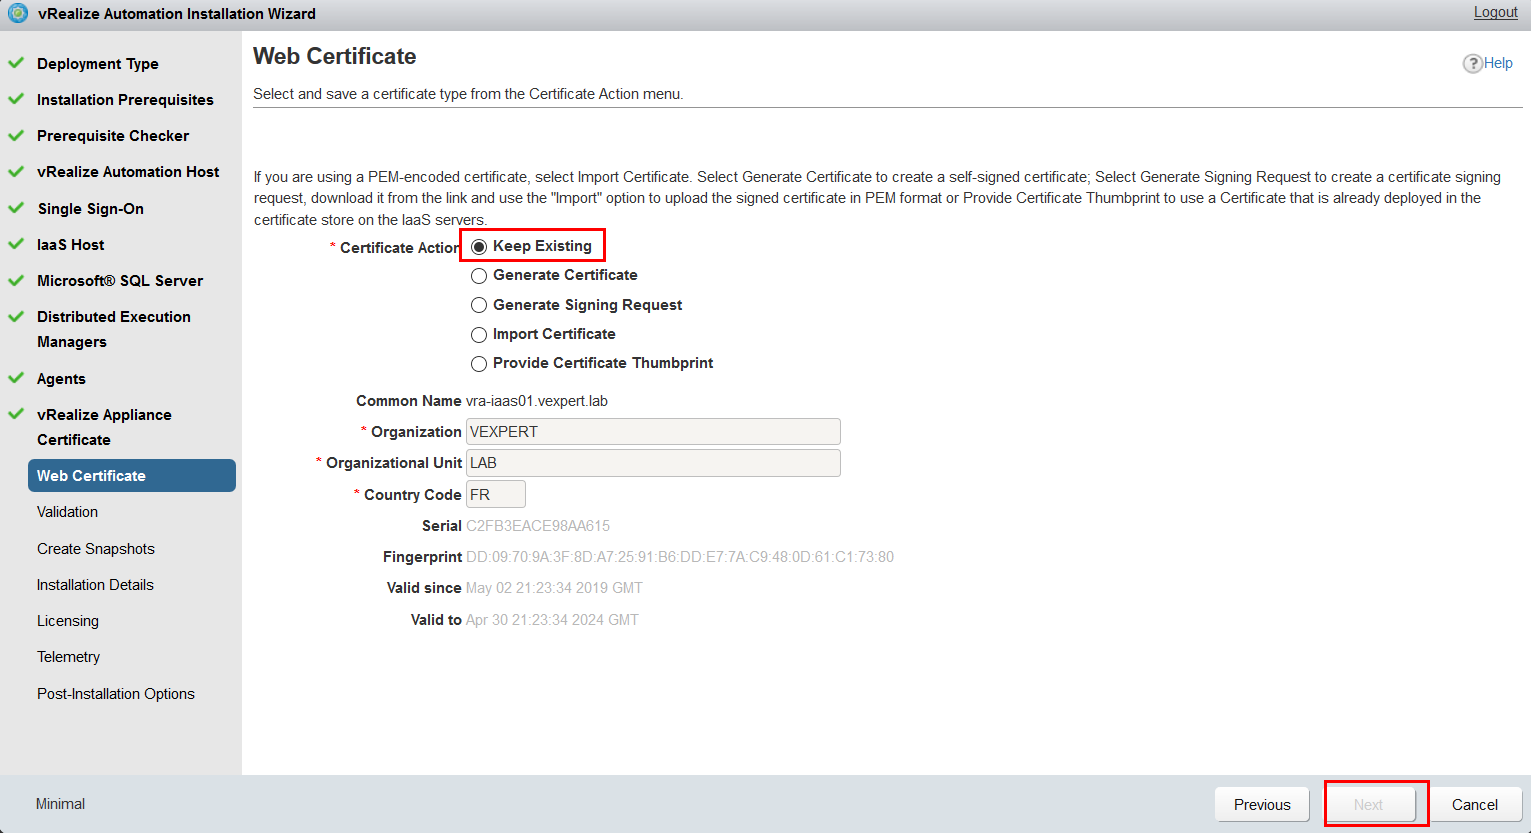Open the Agents step
The height and width of the screenshot is (833, 1531).
(61, 379)
